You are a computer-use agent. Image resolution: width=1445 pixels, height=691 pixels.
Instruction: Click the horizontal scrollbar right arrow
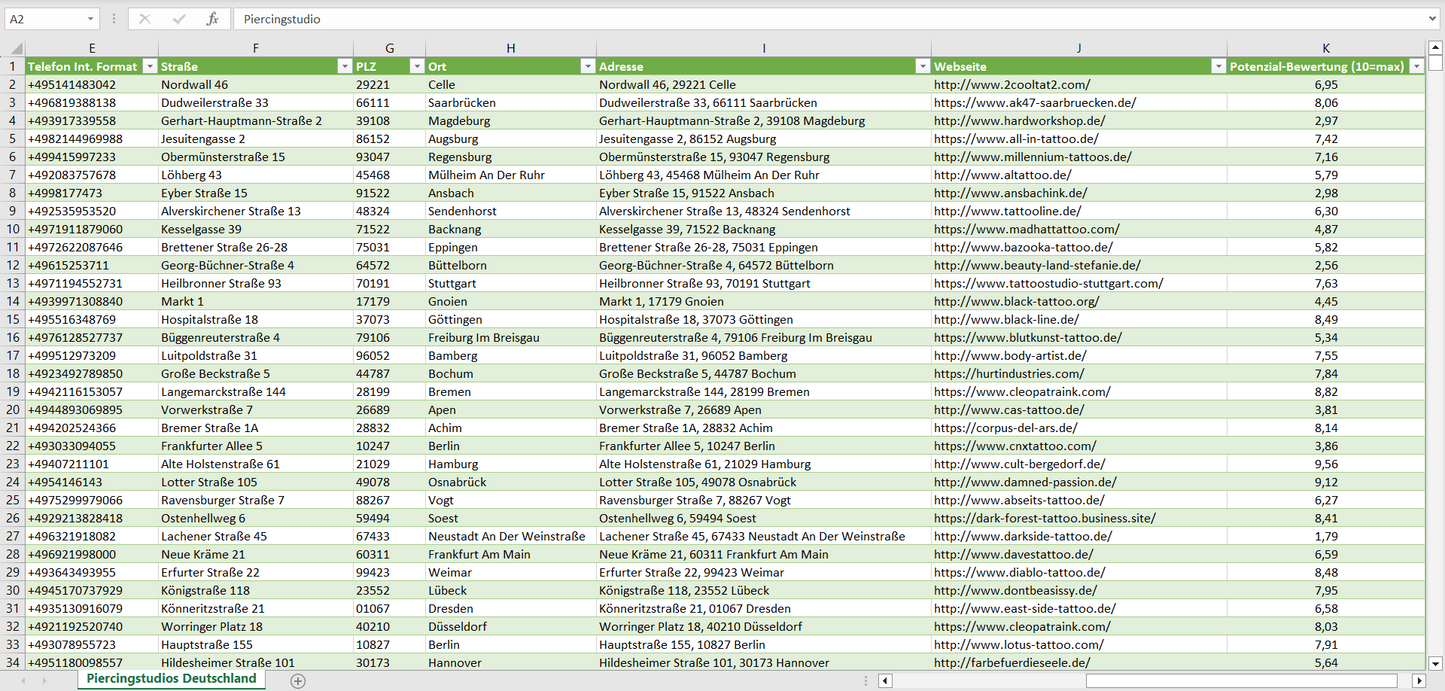pos(1418,680)
